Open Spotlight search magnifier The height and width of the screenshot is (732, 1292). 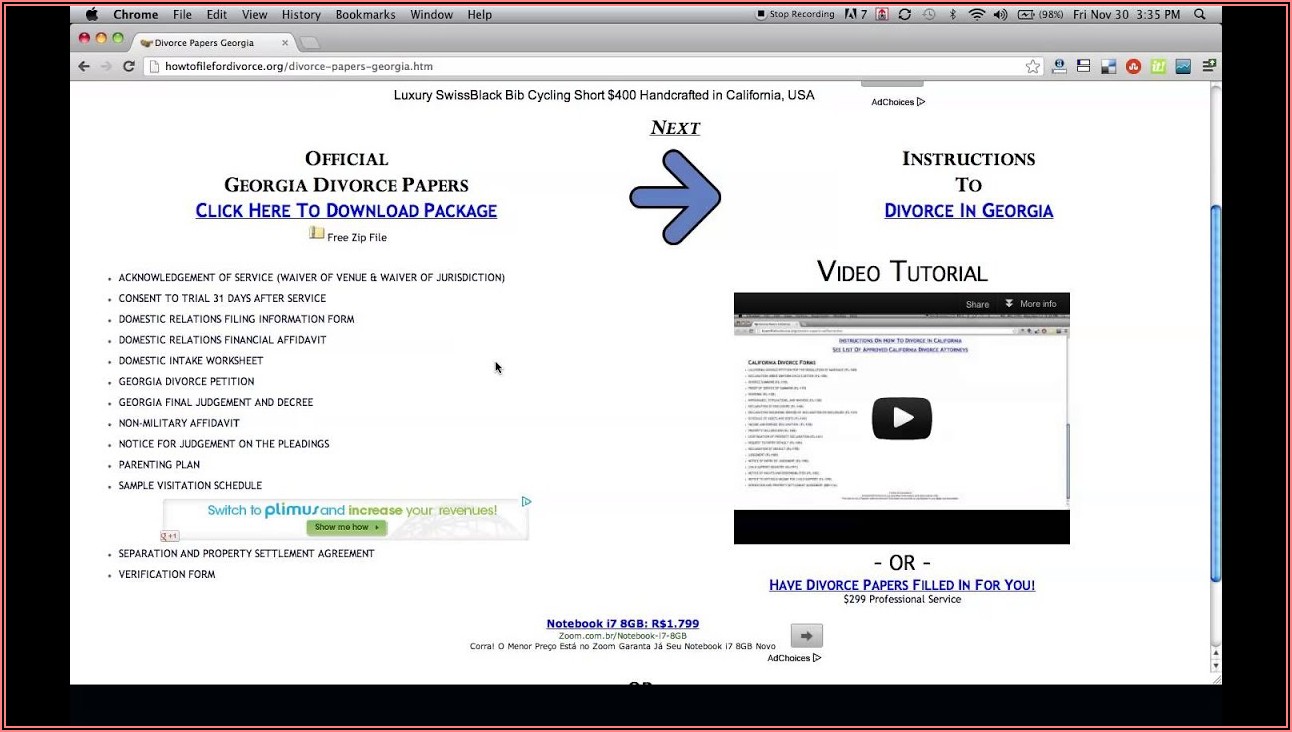(x=1200, y=14)
